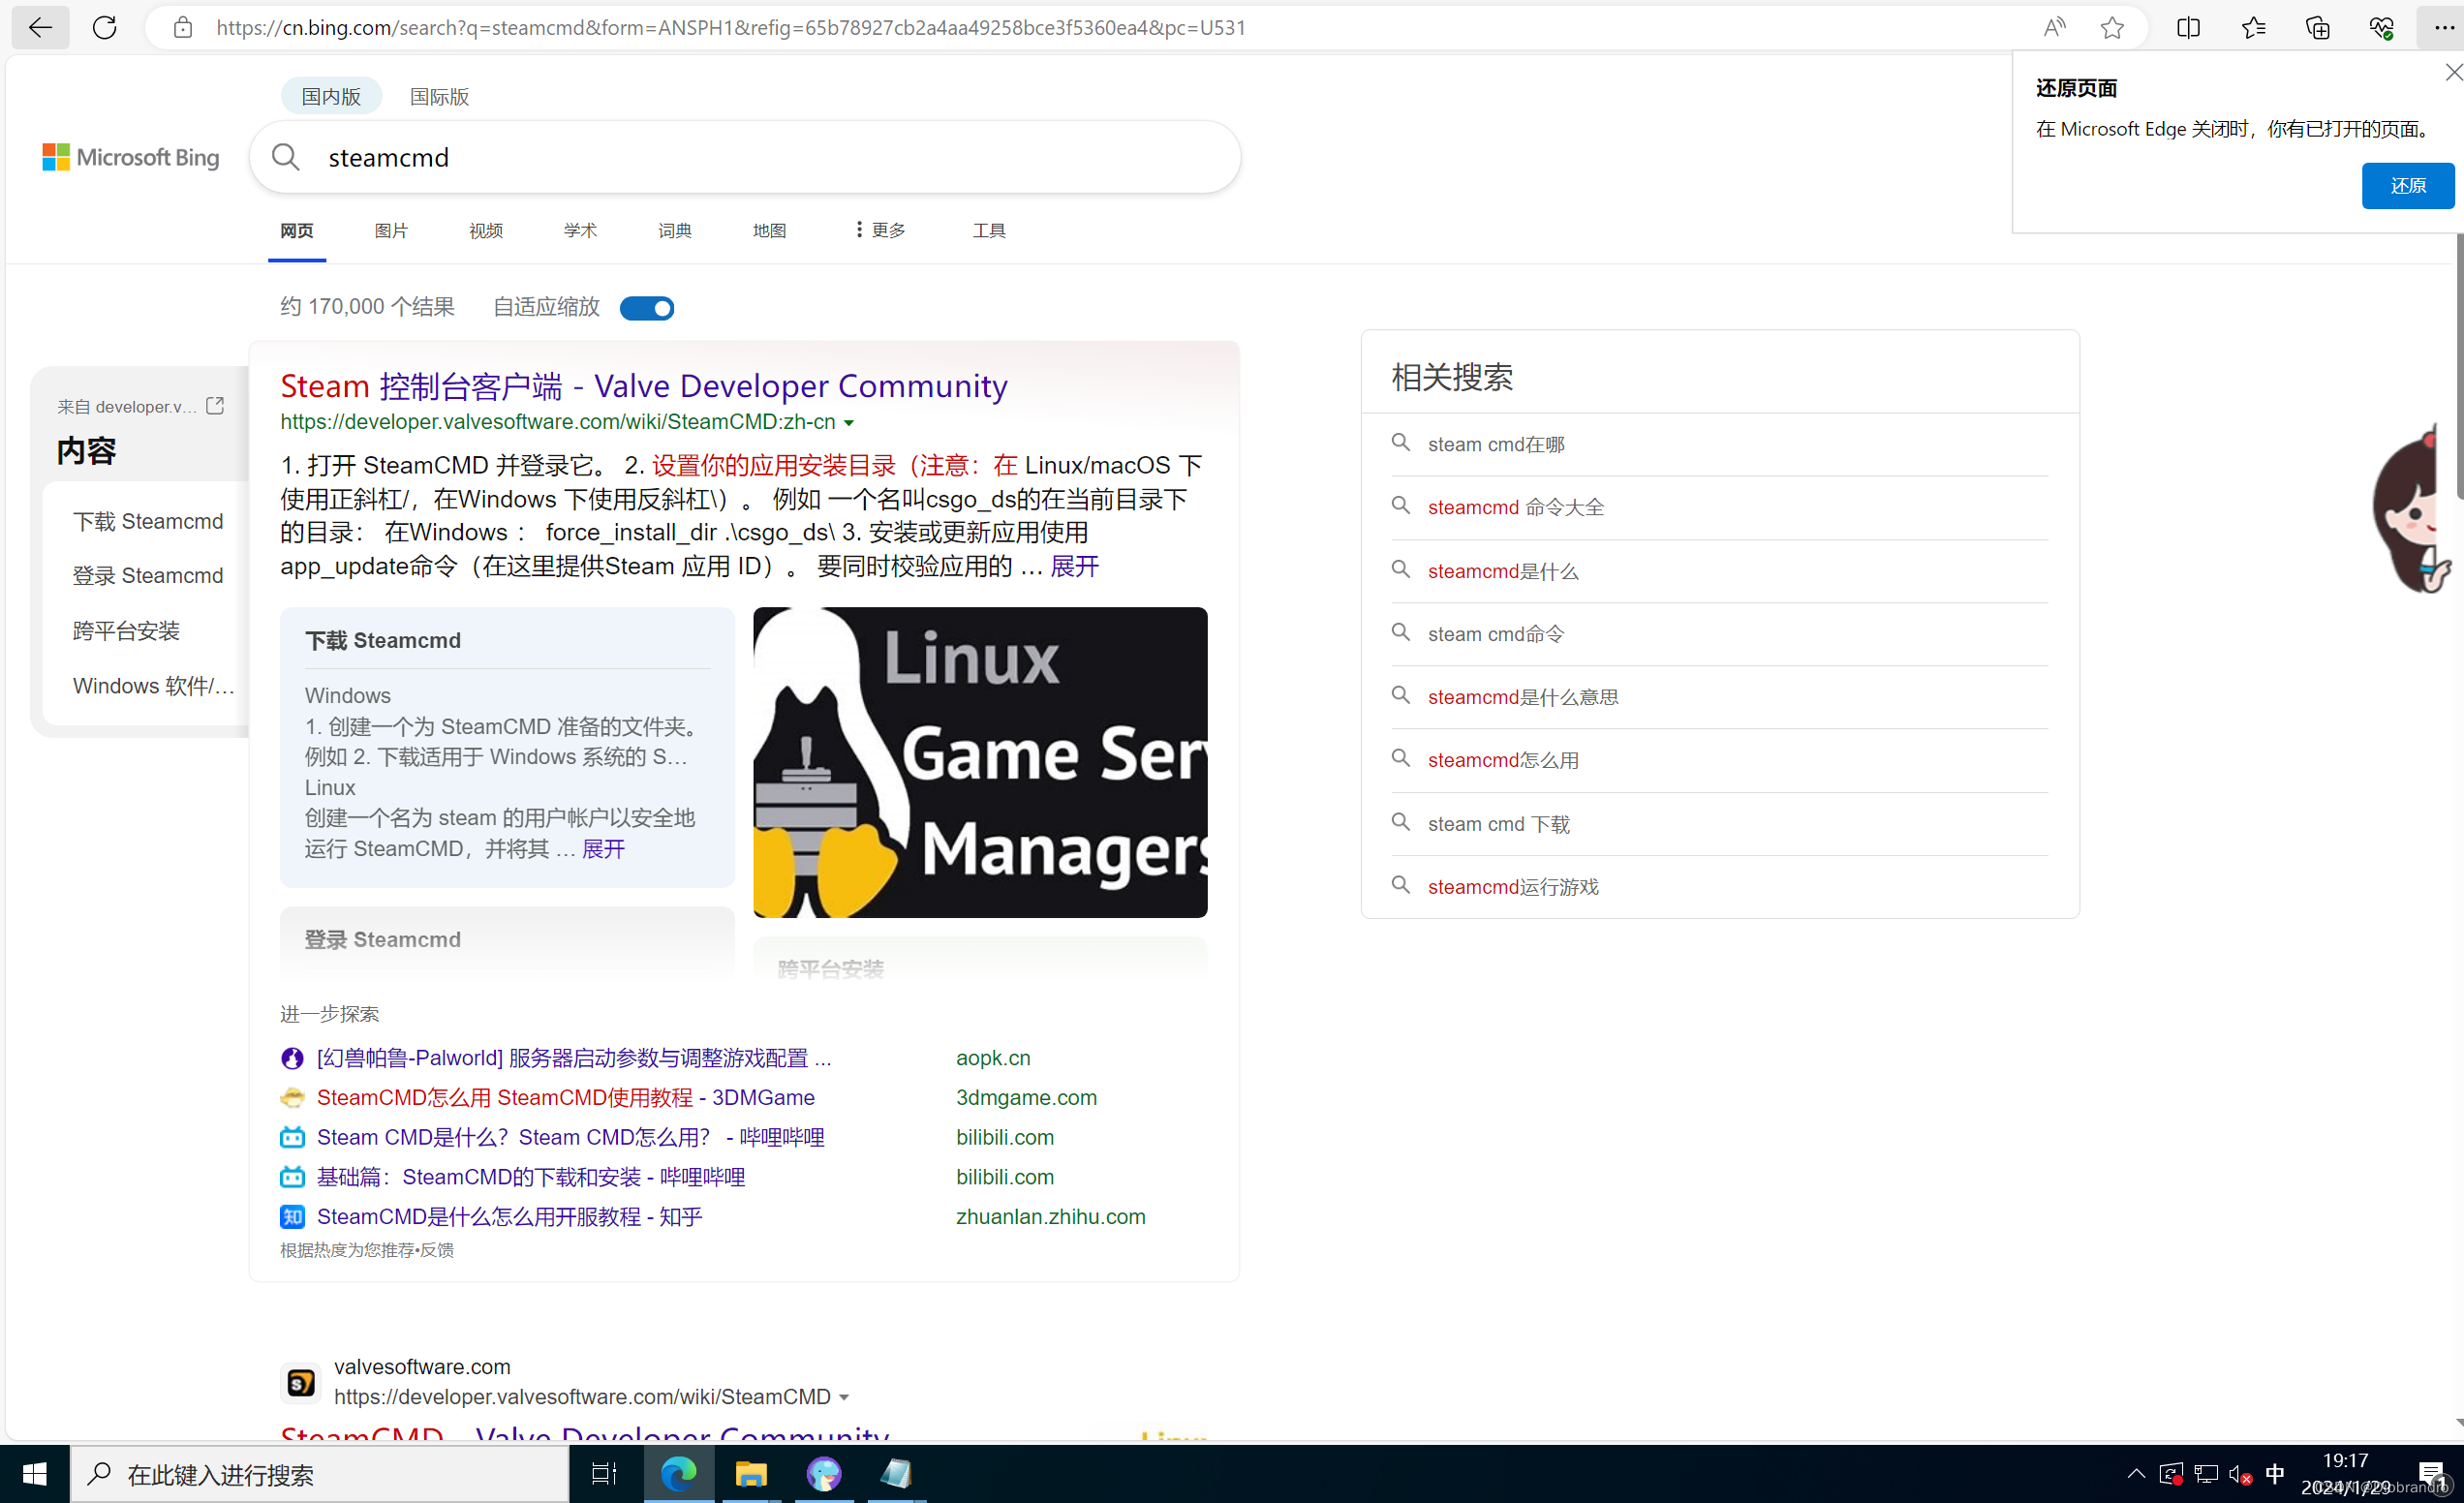Open external link icon beside developer.v... source

pyautogui.click(x=215, y=405)
